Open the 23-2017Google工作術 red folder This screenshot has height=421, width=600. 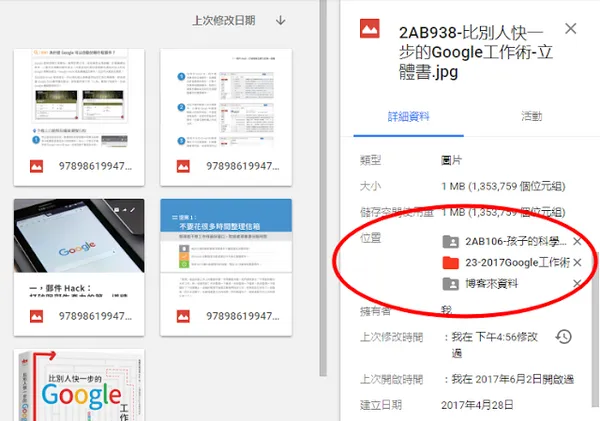tap(506, 263)
